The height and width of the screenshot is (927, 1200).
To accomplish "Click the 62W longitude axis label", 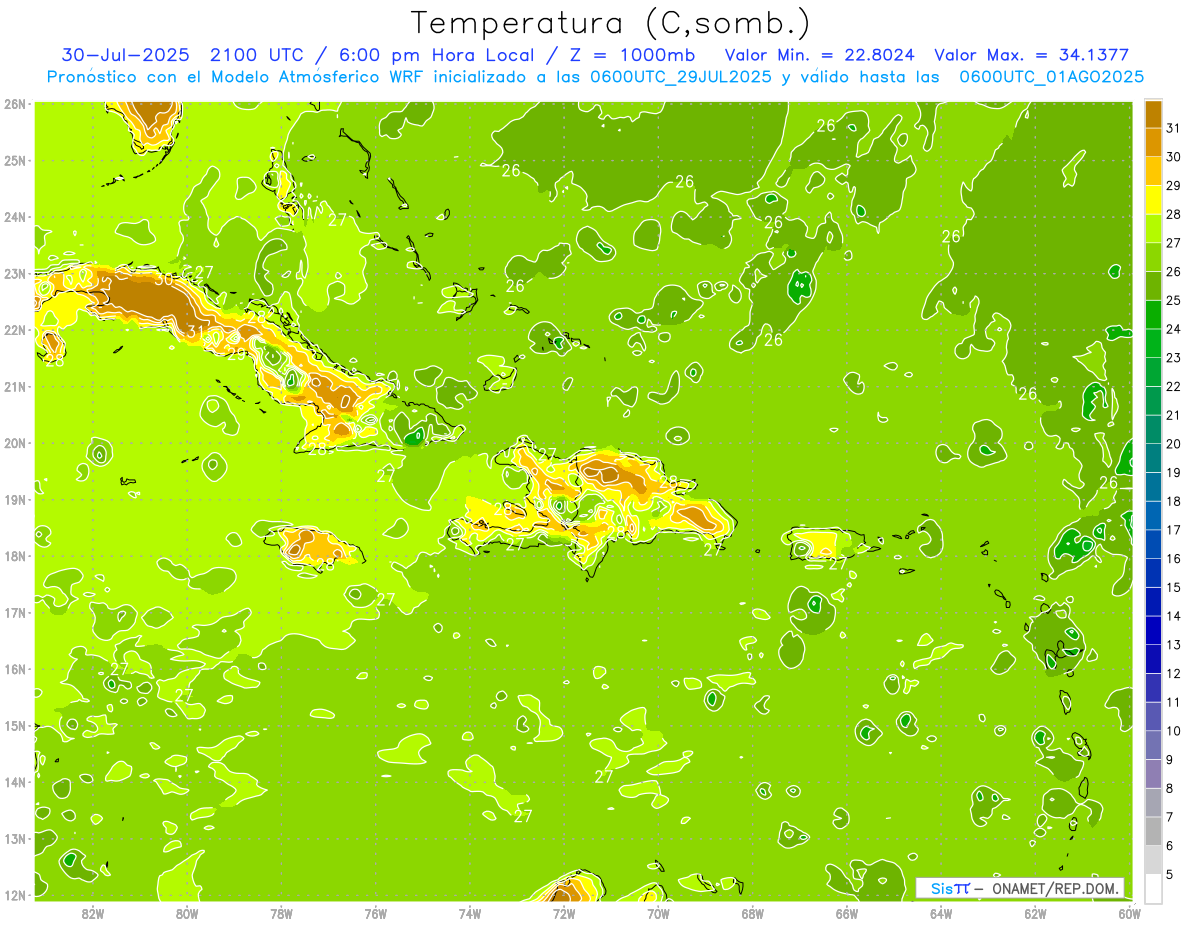I will 1035,913.
